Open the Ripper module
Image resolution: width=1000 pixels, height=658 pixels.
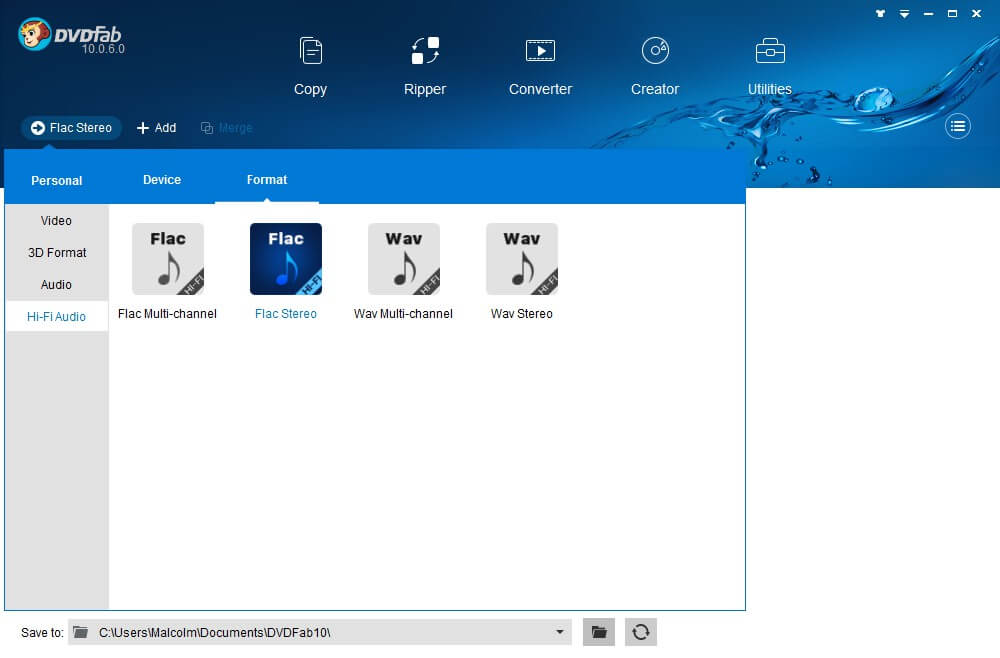(x=425, y=66)
